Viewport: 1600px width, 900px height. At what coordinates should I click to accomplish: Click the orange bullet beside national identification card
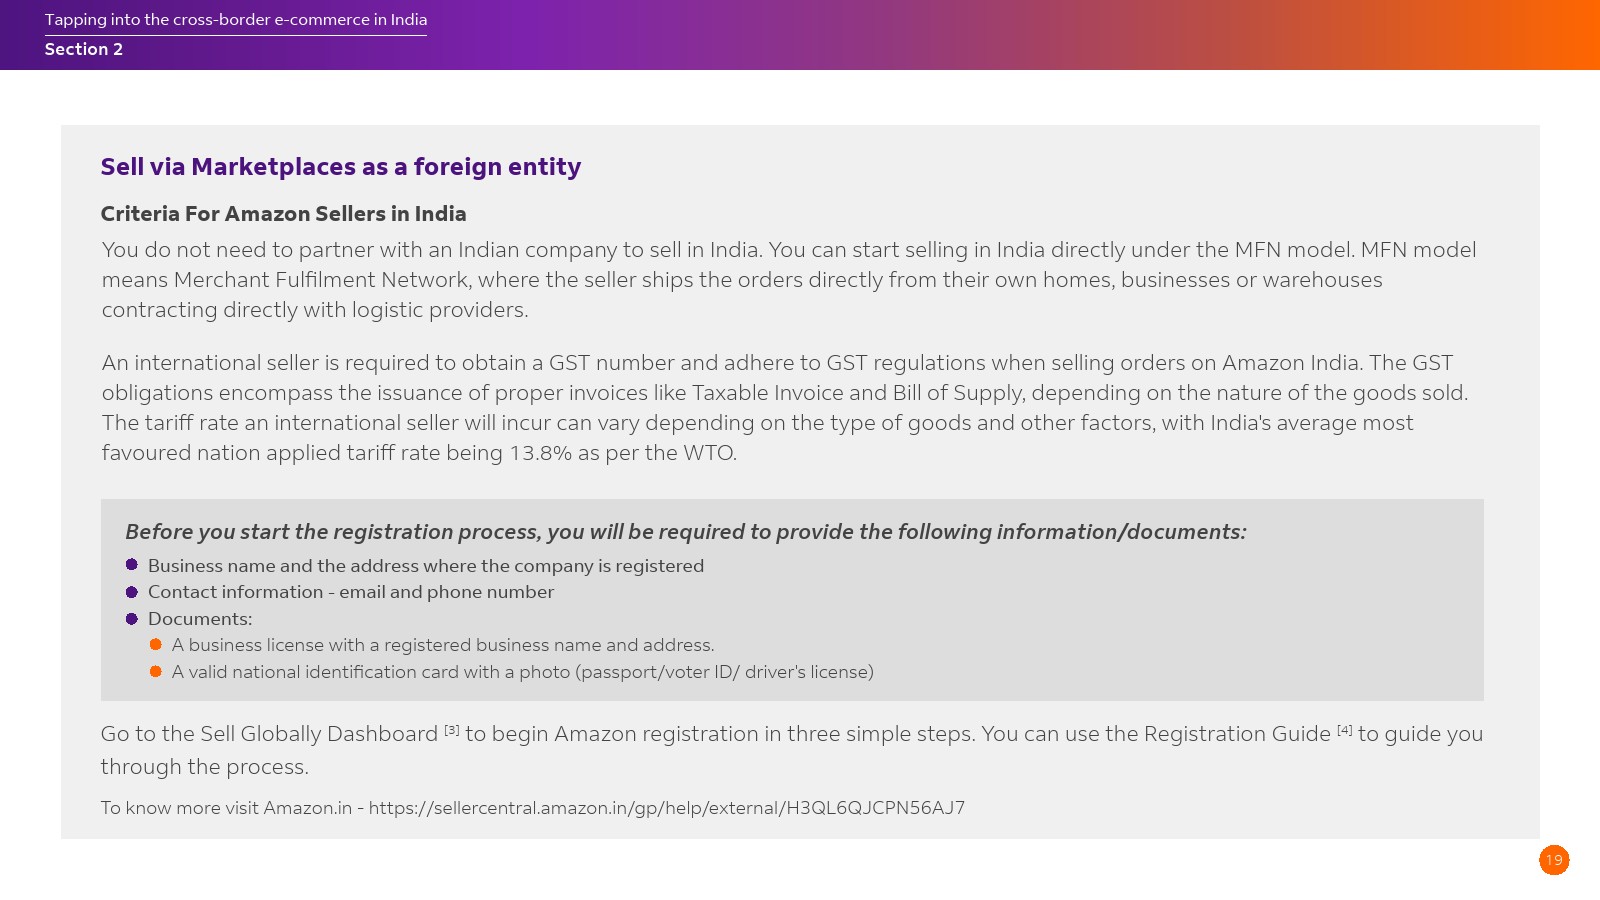156,672
